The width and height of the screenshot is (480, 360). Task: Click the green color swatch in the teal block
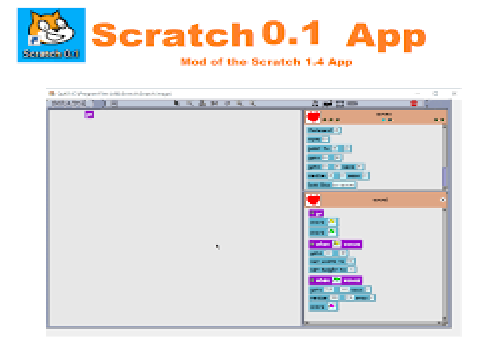pos(332,231)
